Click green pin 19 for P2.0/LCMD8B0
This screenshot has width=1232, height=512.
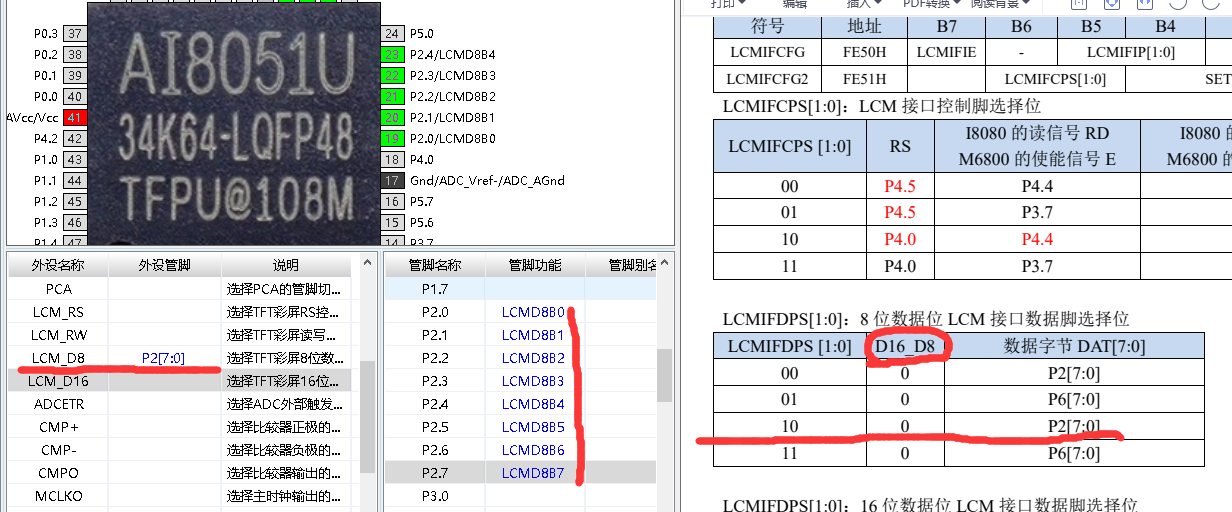click(x=392, y=138)
